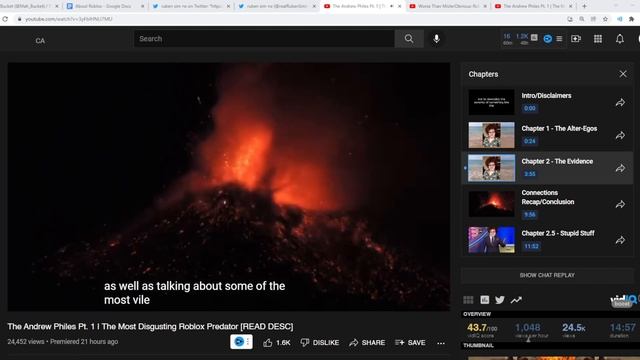Viewport: 640px width, 360px height.
Task: Switch to the Worse Than YouTube tab
Action: (x=449, y=6)
